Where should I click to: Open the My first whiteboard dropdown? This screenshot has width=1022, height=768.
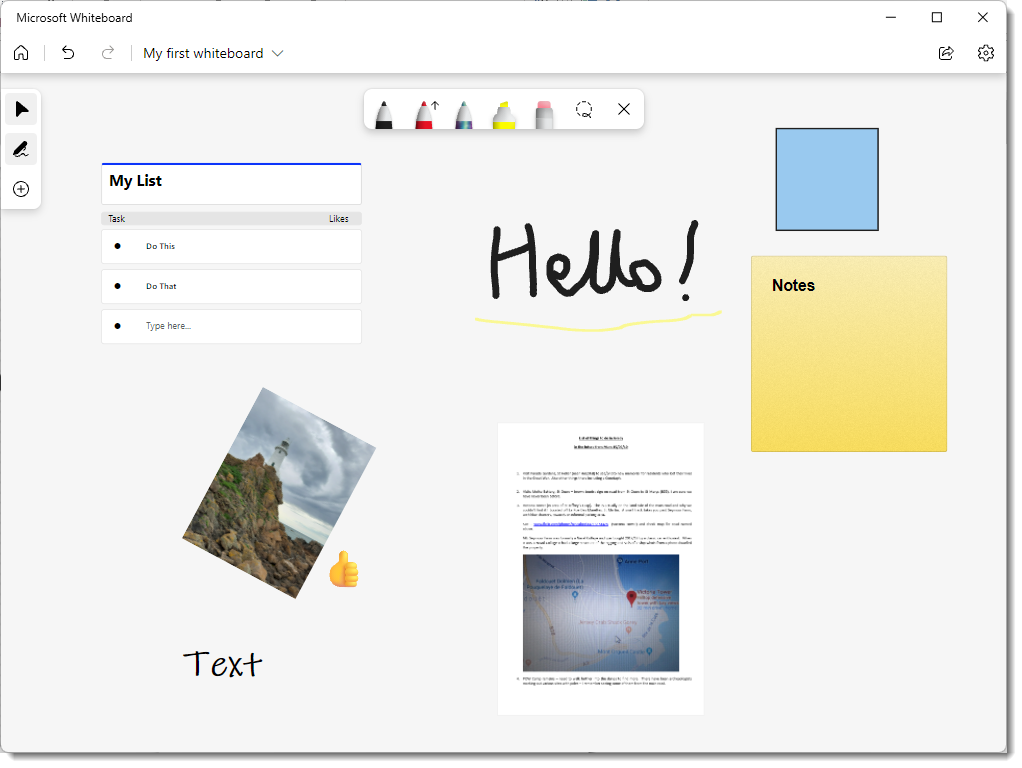tap(277, 53)
